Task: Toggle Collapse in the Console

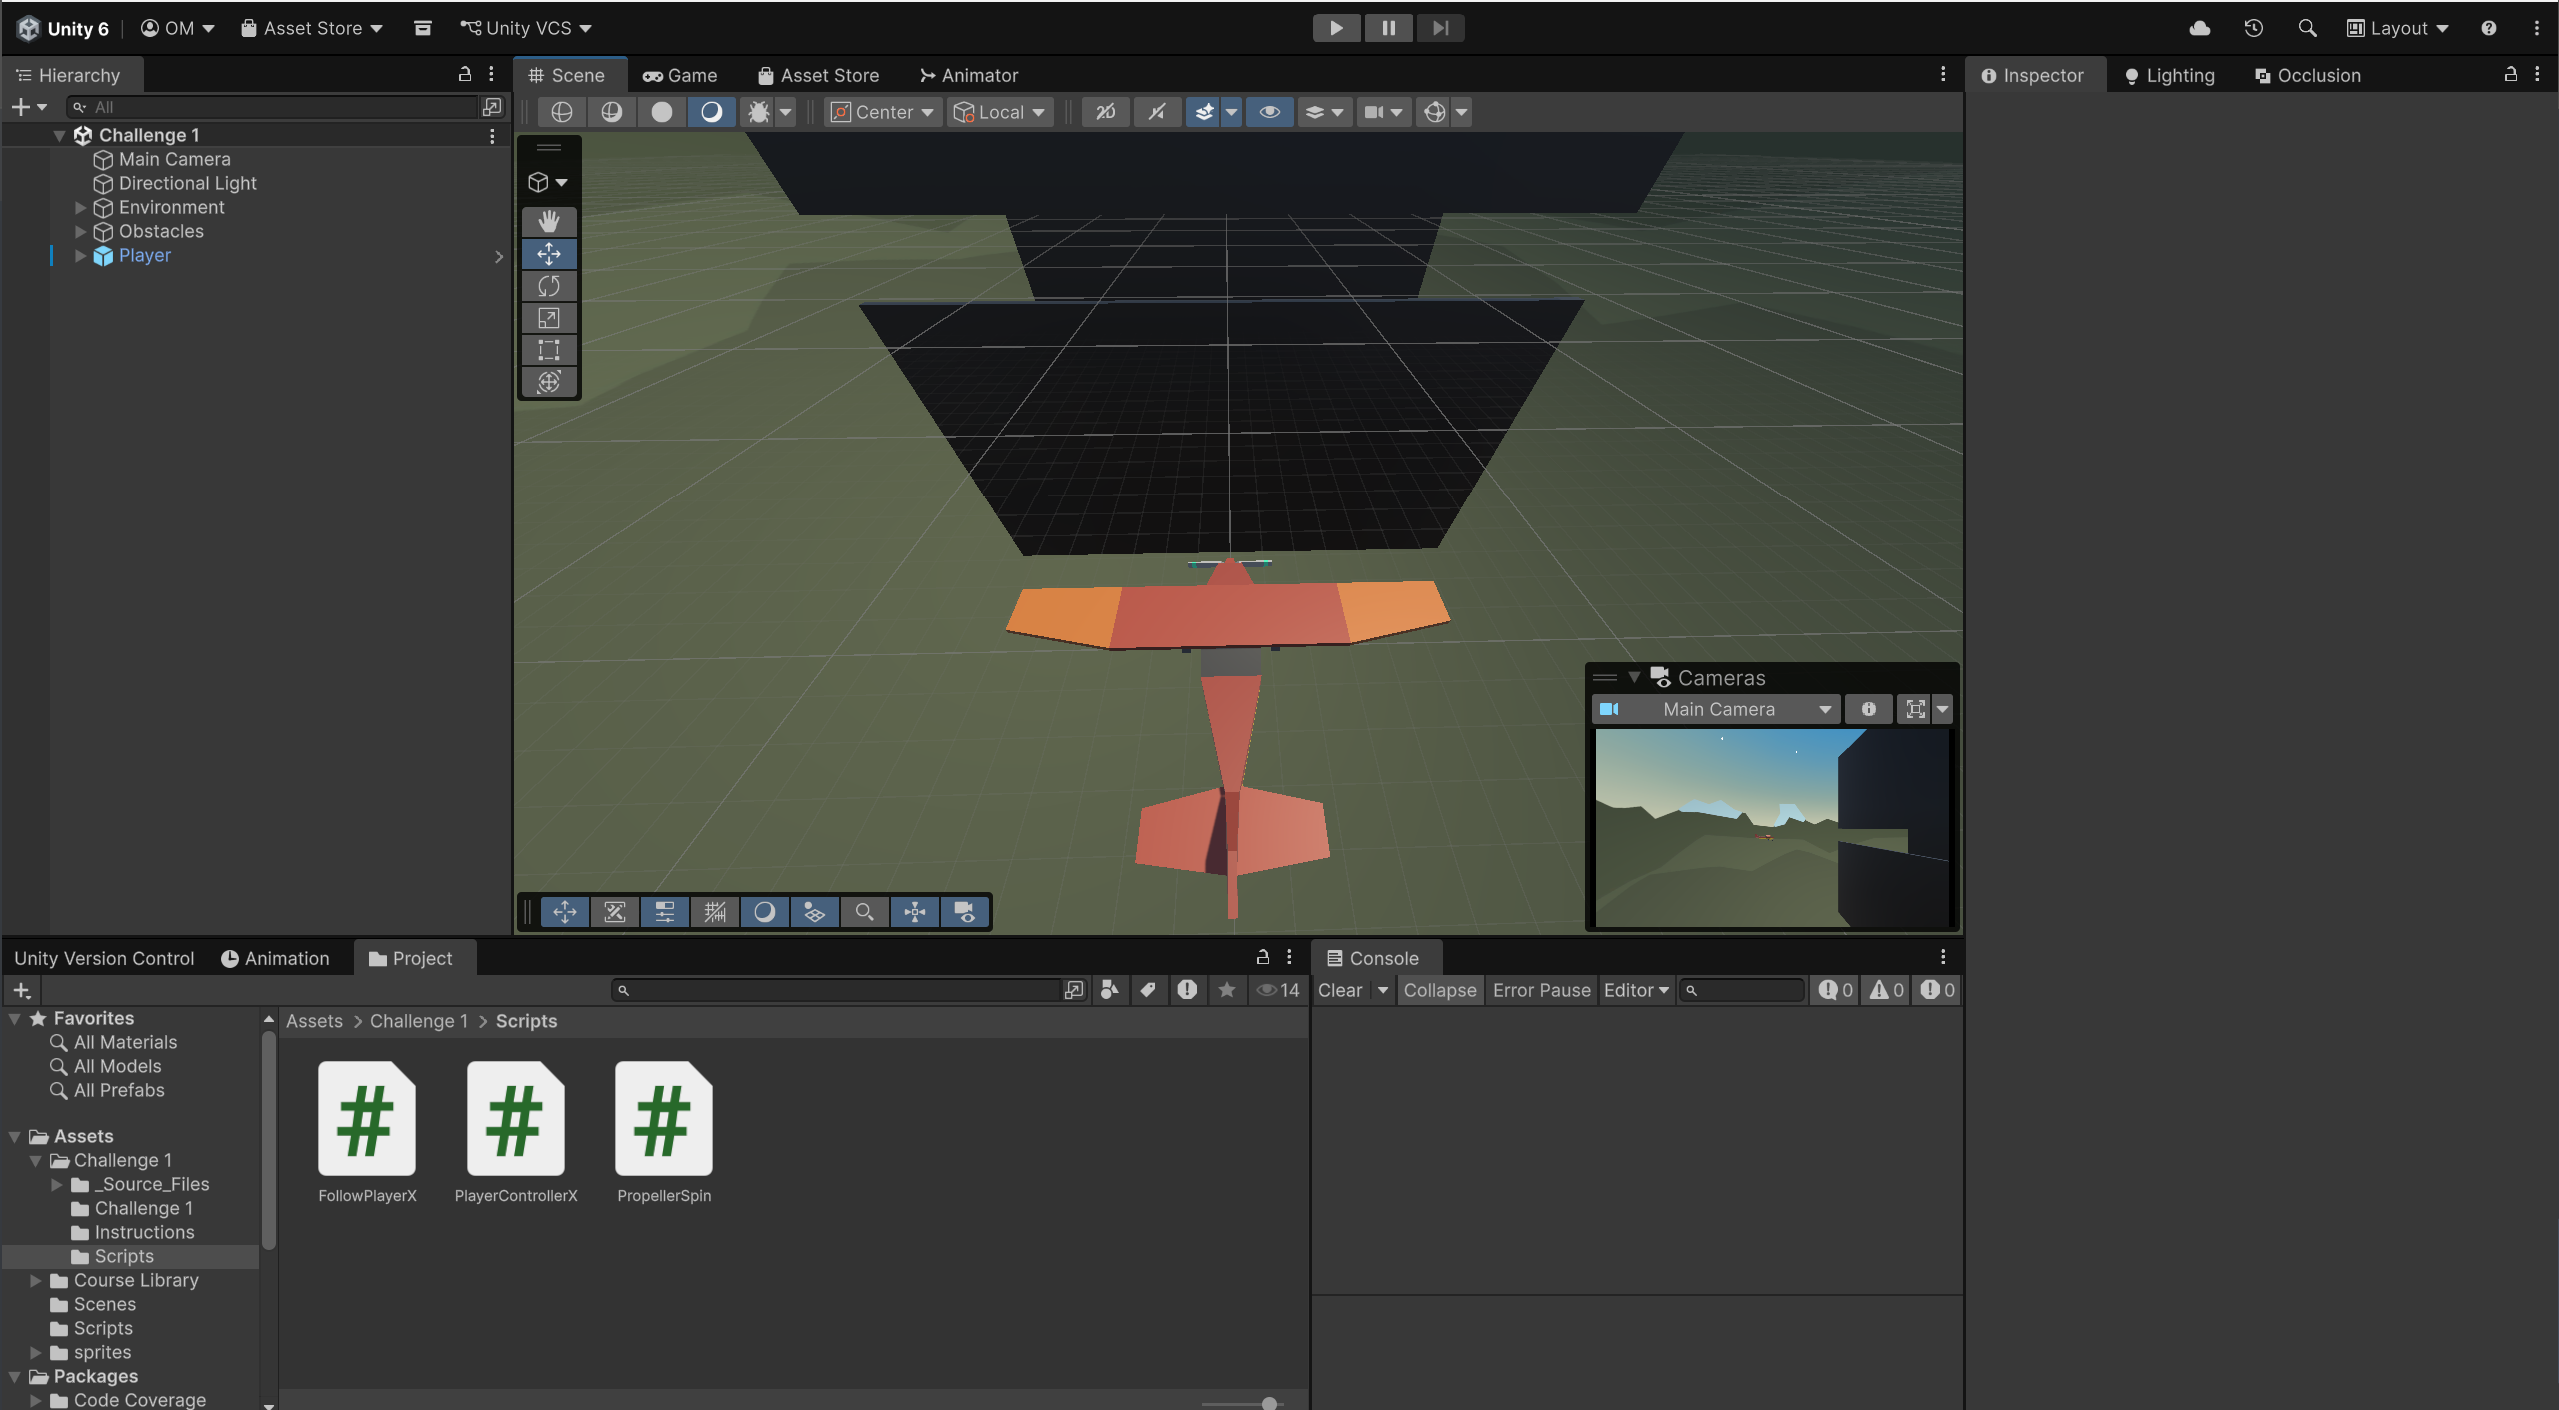Action: 1439,990
